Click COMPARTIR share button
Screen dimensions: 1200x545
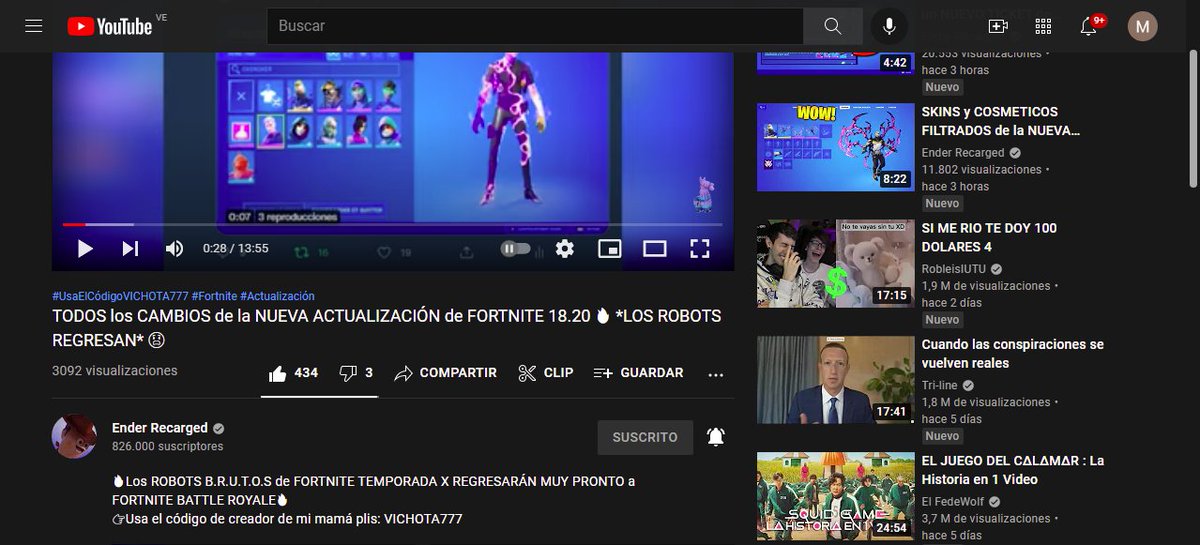tap(446, 373)
